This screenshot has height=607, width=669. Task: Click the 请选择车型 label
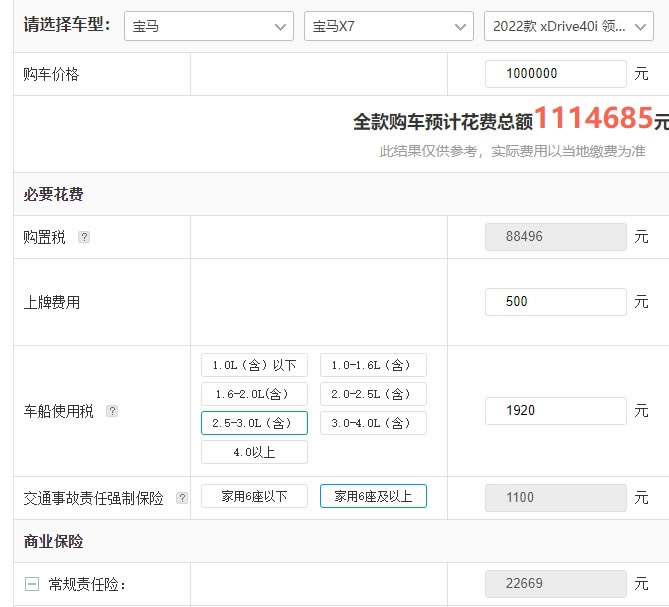[x=67, y=25]
